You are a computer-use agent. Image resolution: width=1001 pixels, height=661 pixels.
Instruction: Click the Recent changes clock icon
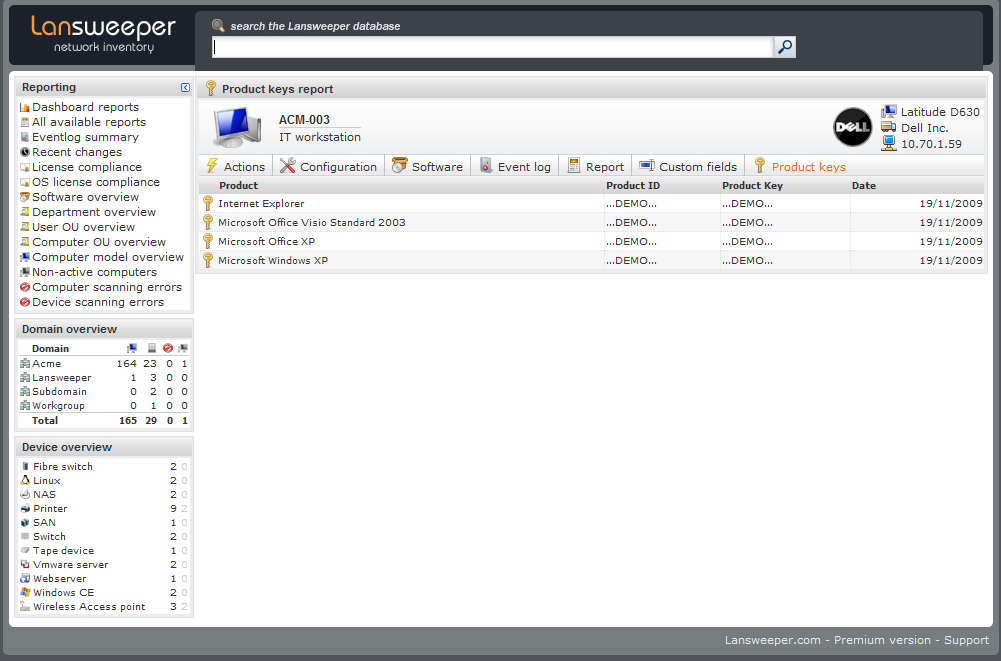coord(25,152)
